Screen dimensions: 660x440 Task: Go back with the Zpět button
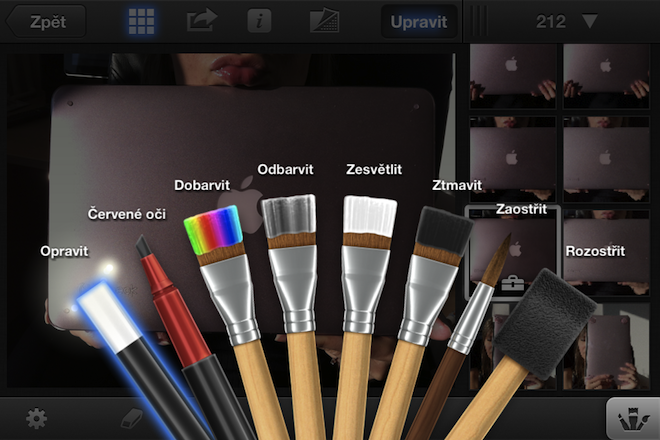click(x=46, y=21)
